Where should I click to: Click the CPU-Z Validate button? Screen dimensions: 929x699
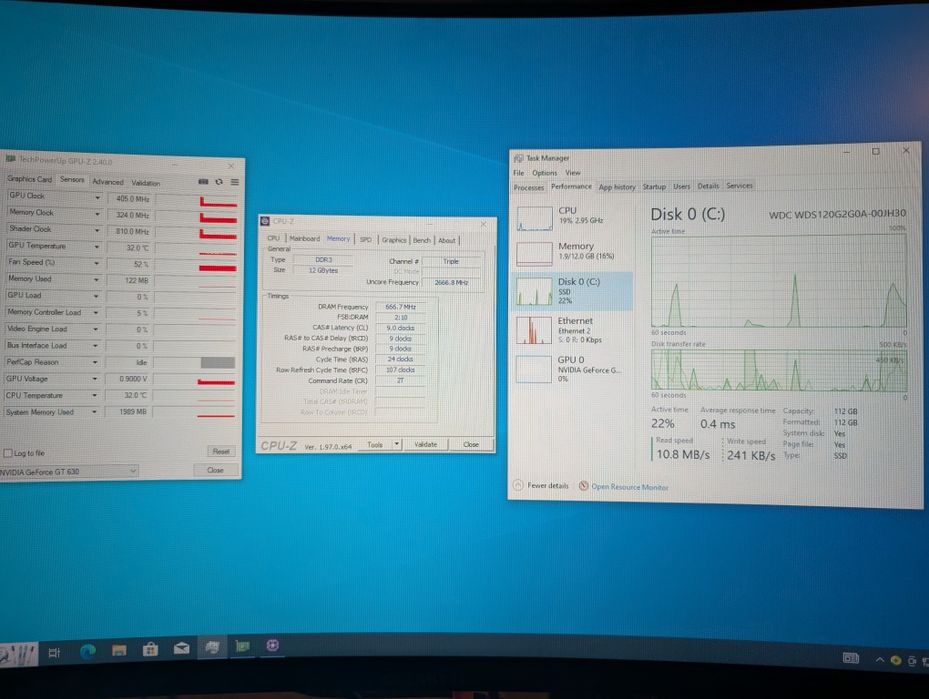point(425,444)
